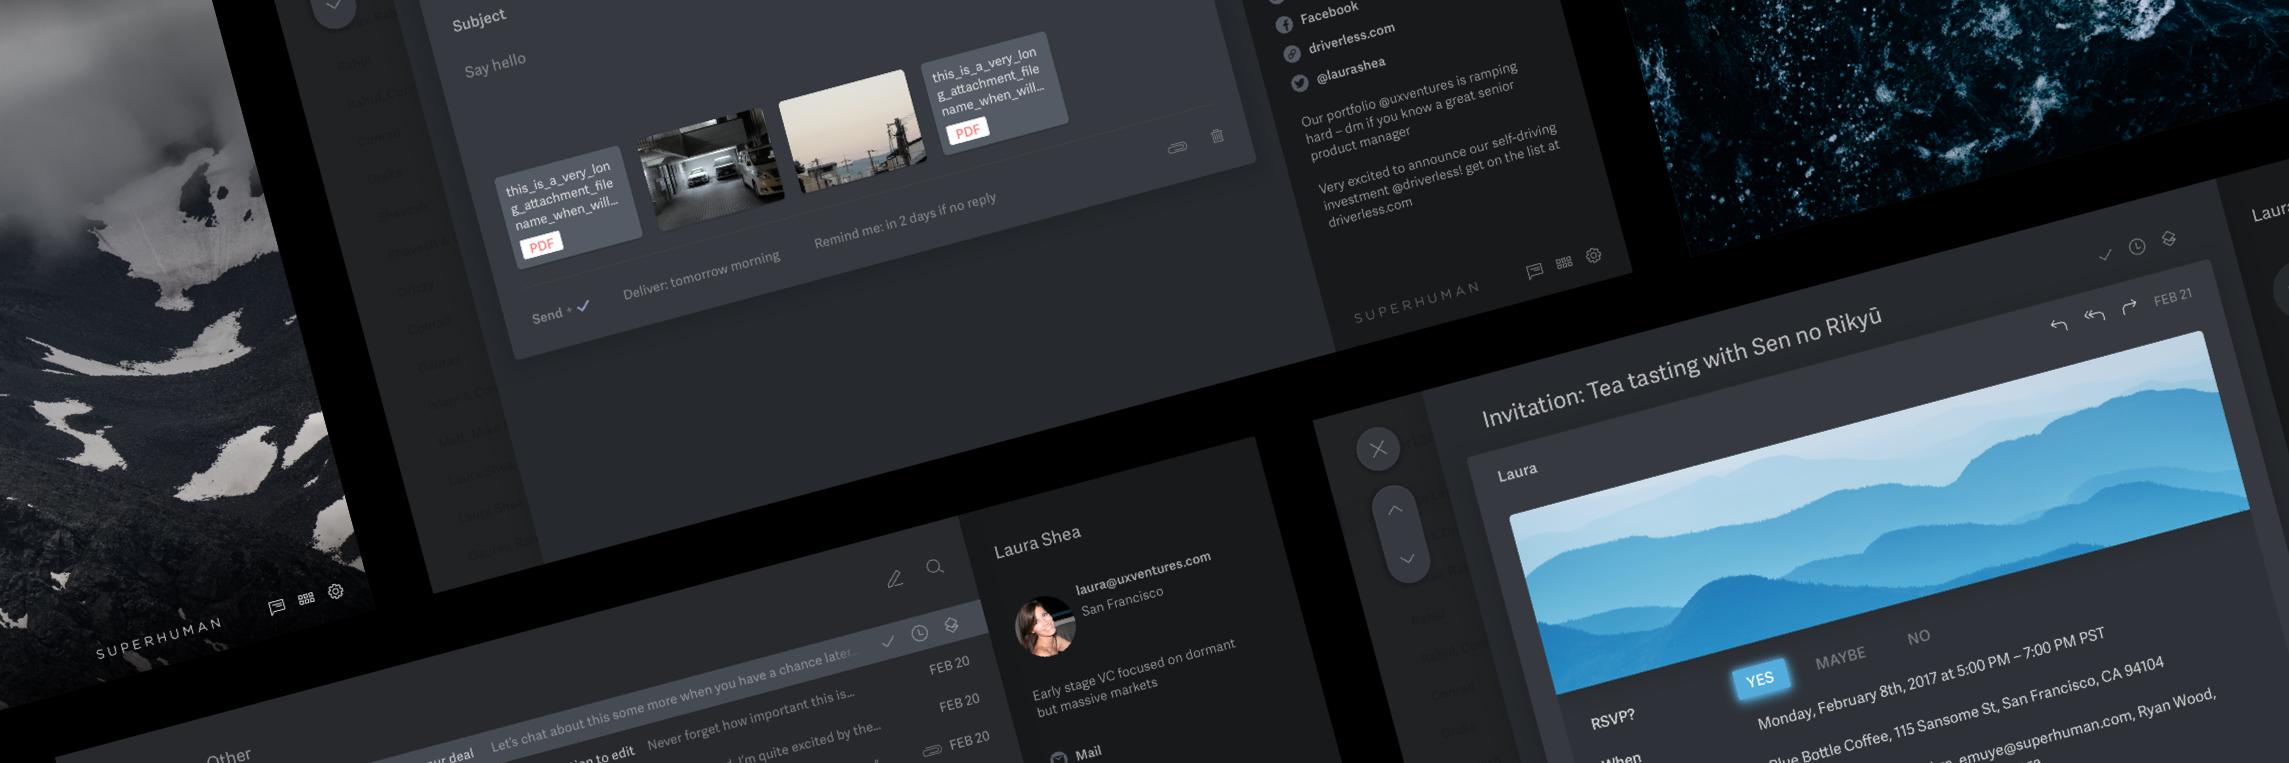This screenshot has width=2289, height=763.
Task: Open the lower-left PDF attachment card
Action: point(568,208)
